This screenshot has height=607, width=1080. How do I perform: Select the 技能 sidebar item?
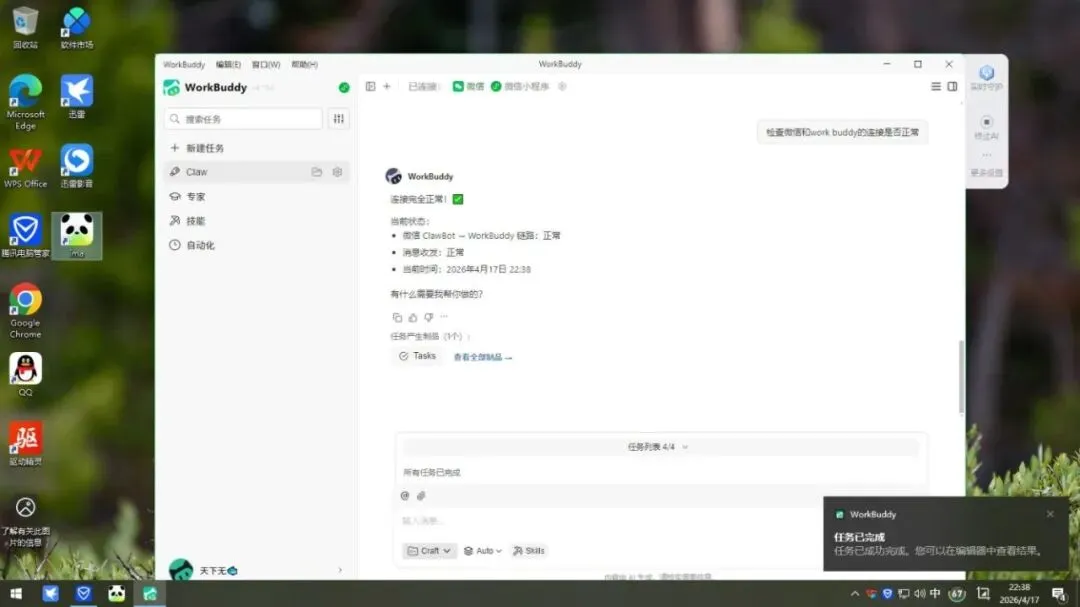(256, 220)
